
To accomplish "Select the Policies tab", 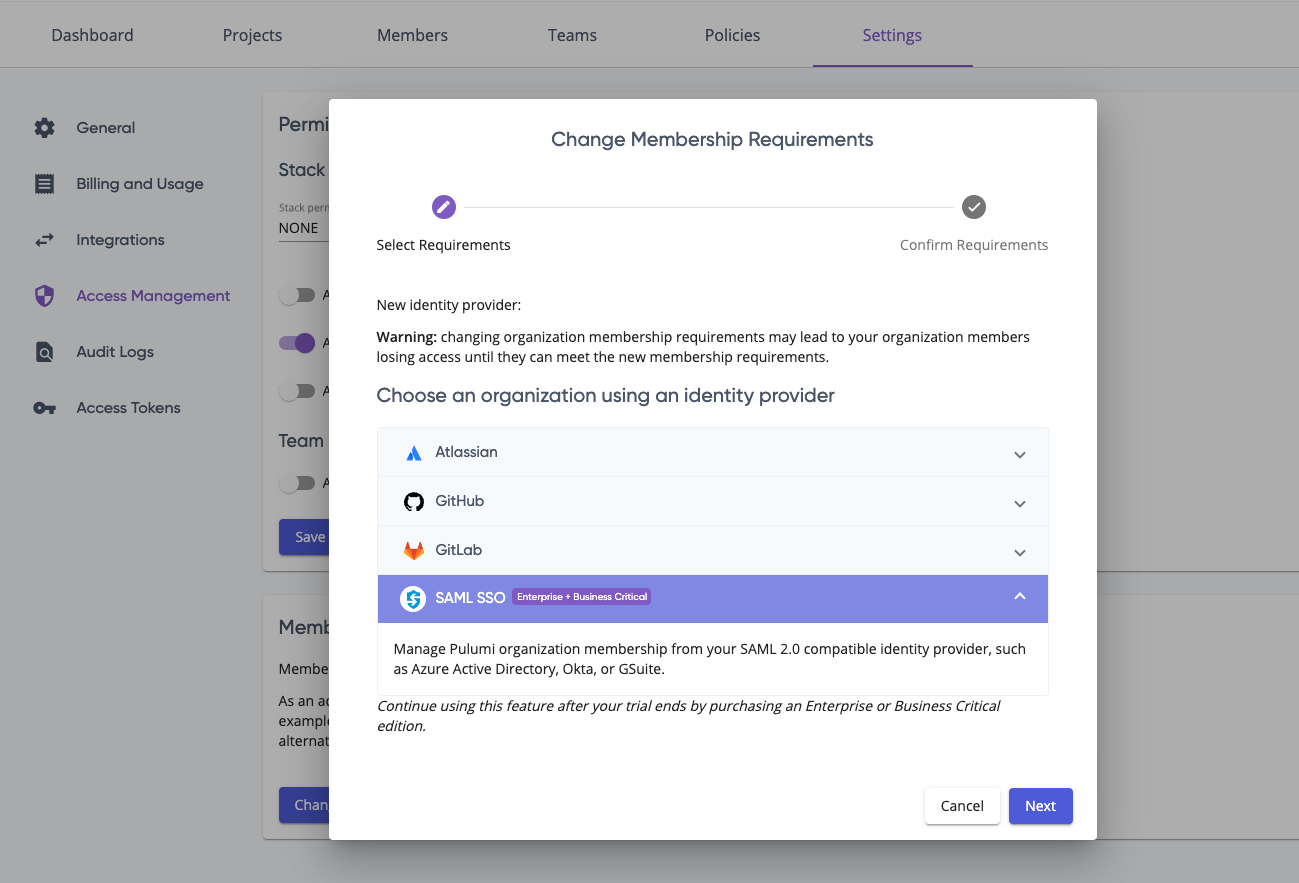I will pos(732,35).
